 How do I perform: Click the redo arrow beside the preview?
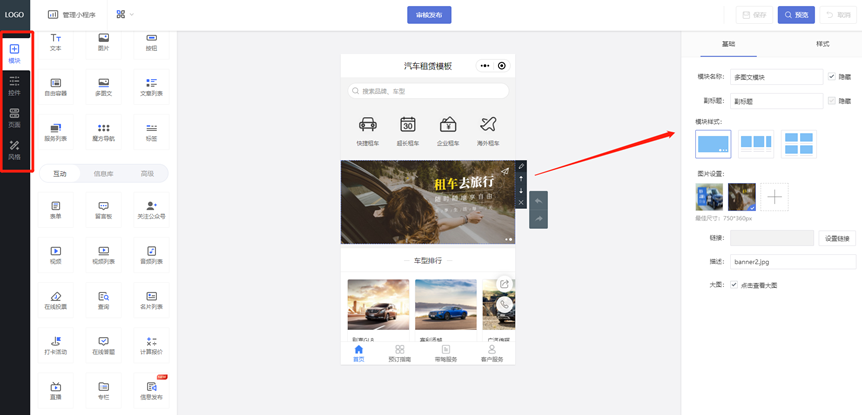(539, 219)
